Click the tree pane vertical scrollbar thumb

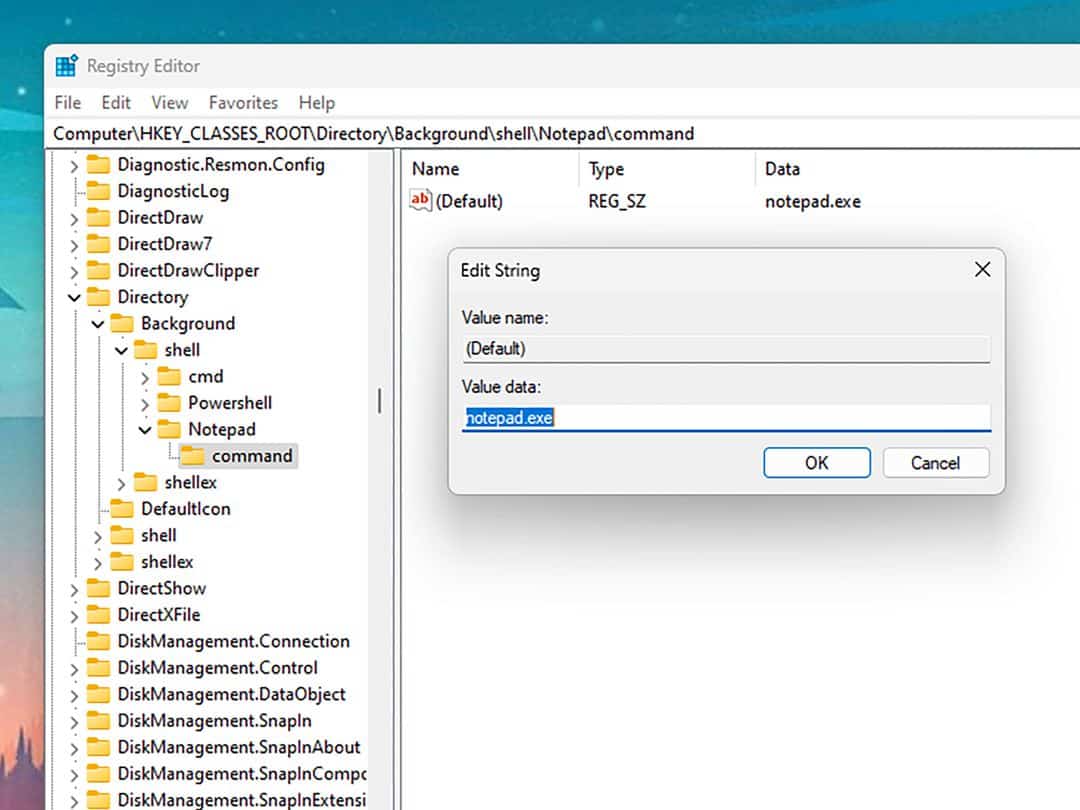[x=380, y=401]
